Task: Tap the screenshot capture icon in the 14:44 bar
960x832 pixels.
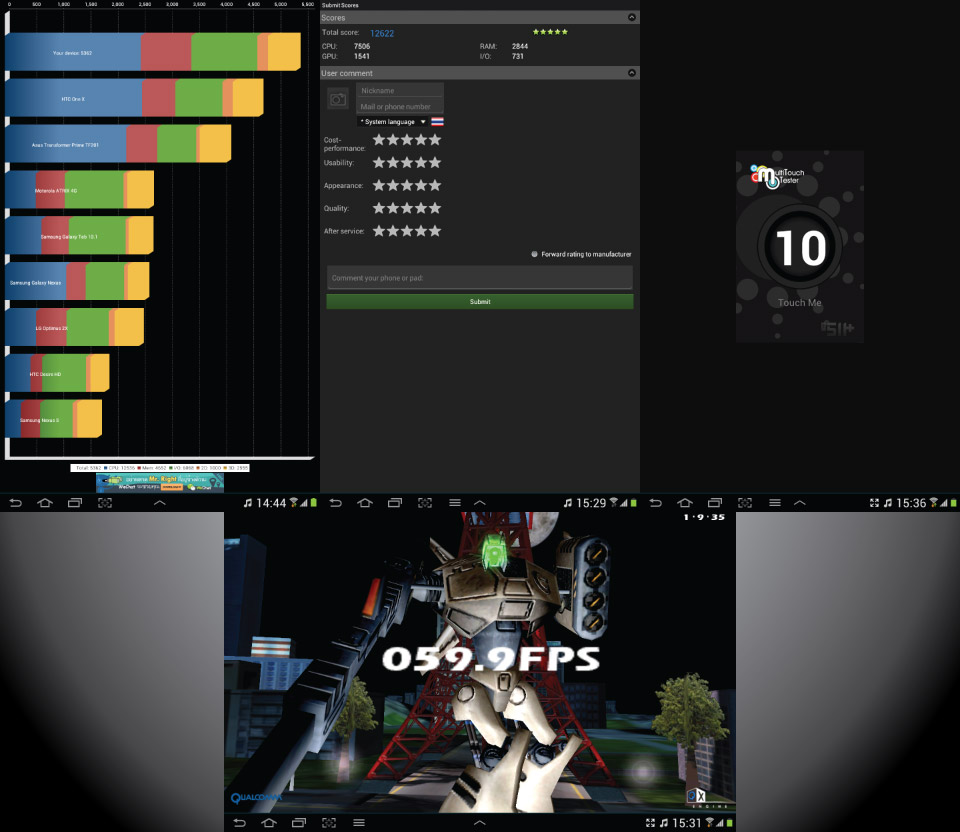Action: pos(105,503)
